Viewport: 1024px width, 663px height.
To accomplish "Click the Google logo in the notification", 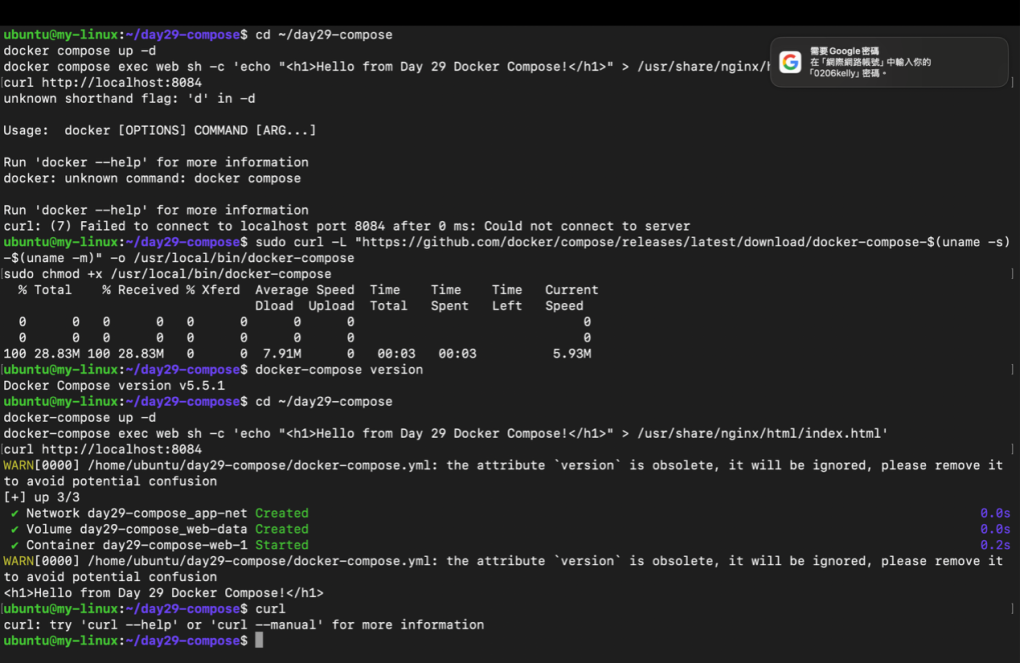I will pyautogui.click(x=790, y=62).
